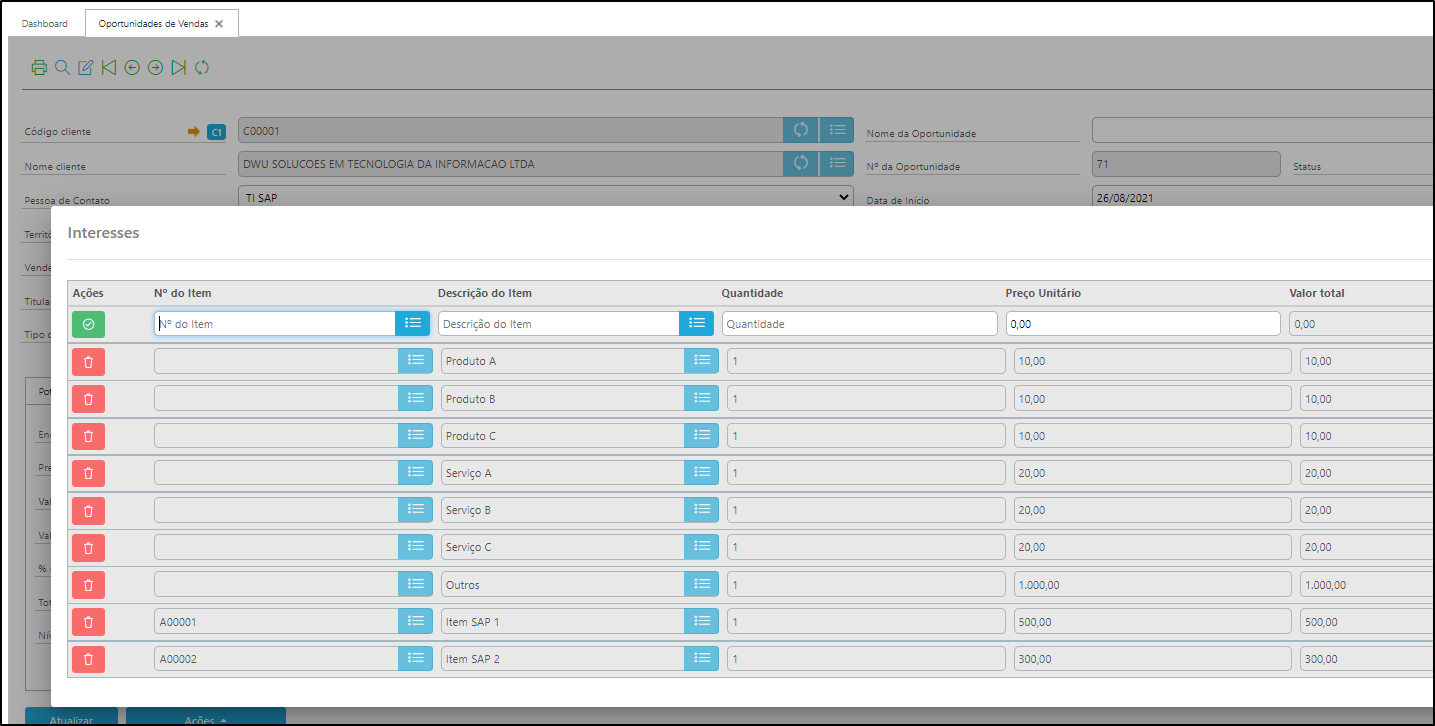Screen dimensions: 1435x726
Task: Click the Interesses dialog title
Action: click(x=103, y=233)
